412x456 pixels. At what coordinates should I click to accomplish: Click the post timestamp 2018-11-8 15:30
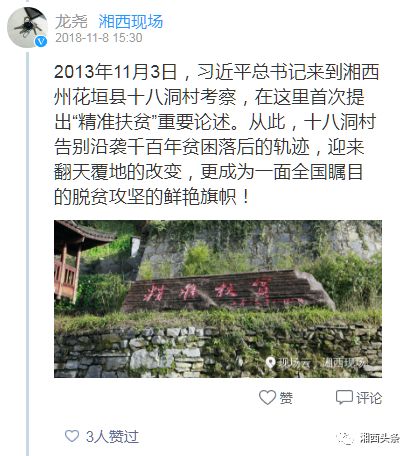(99, 38)
